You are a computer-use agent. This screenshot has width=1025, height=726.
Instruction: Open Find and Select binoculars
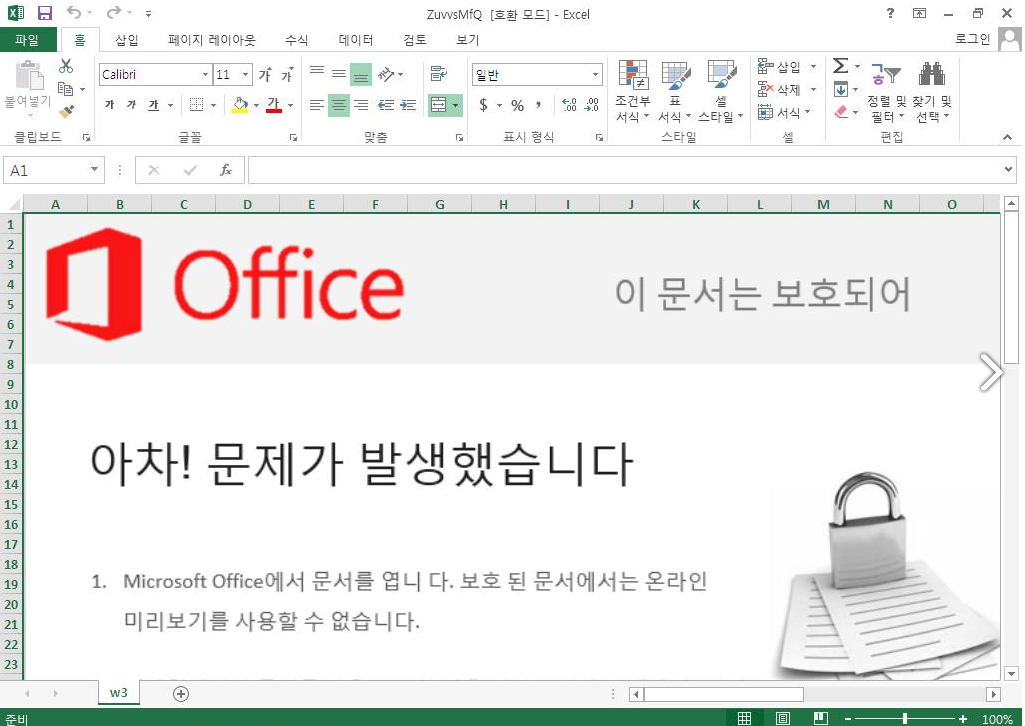(x=932, y=91)
